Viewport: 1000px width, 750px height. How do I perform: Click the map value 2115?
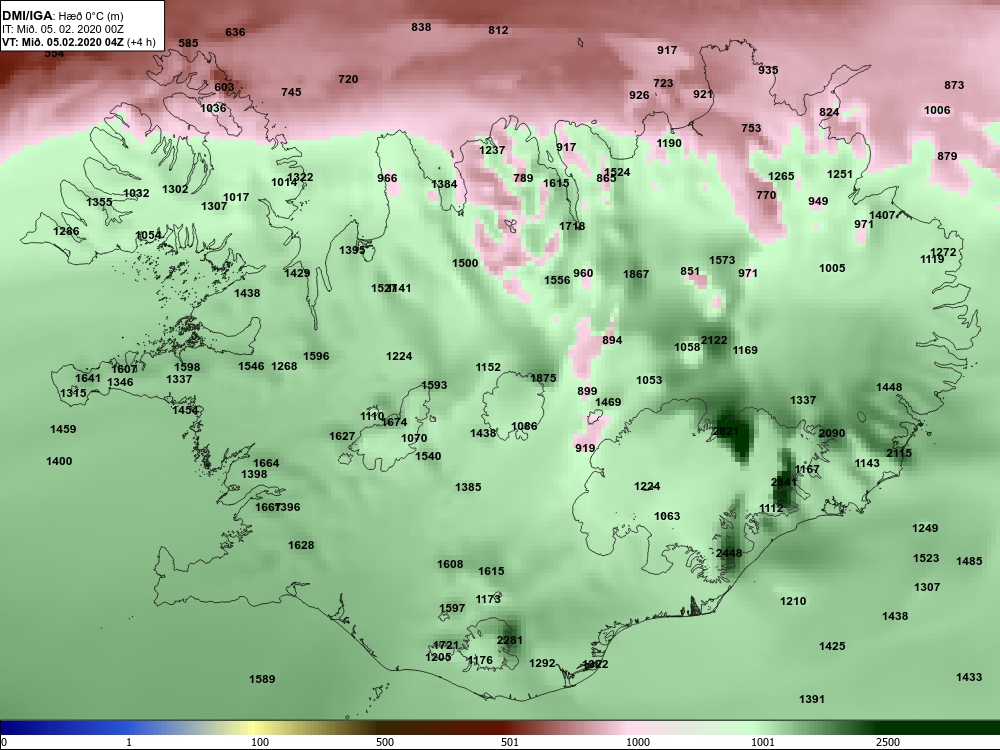[x=899, y=453]
